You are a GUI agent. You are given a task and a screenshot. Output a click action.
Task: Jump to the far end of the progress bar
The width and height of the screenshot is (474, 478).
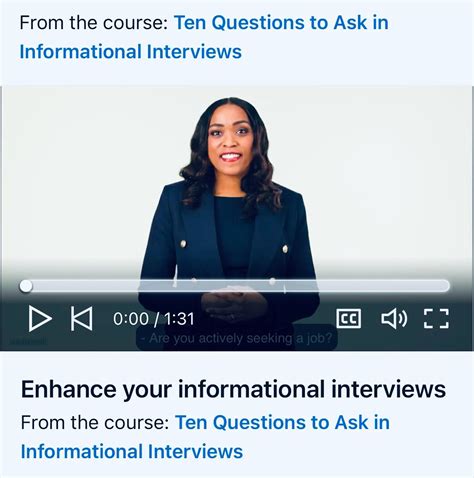(447, 286)
